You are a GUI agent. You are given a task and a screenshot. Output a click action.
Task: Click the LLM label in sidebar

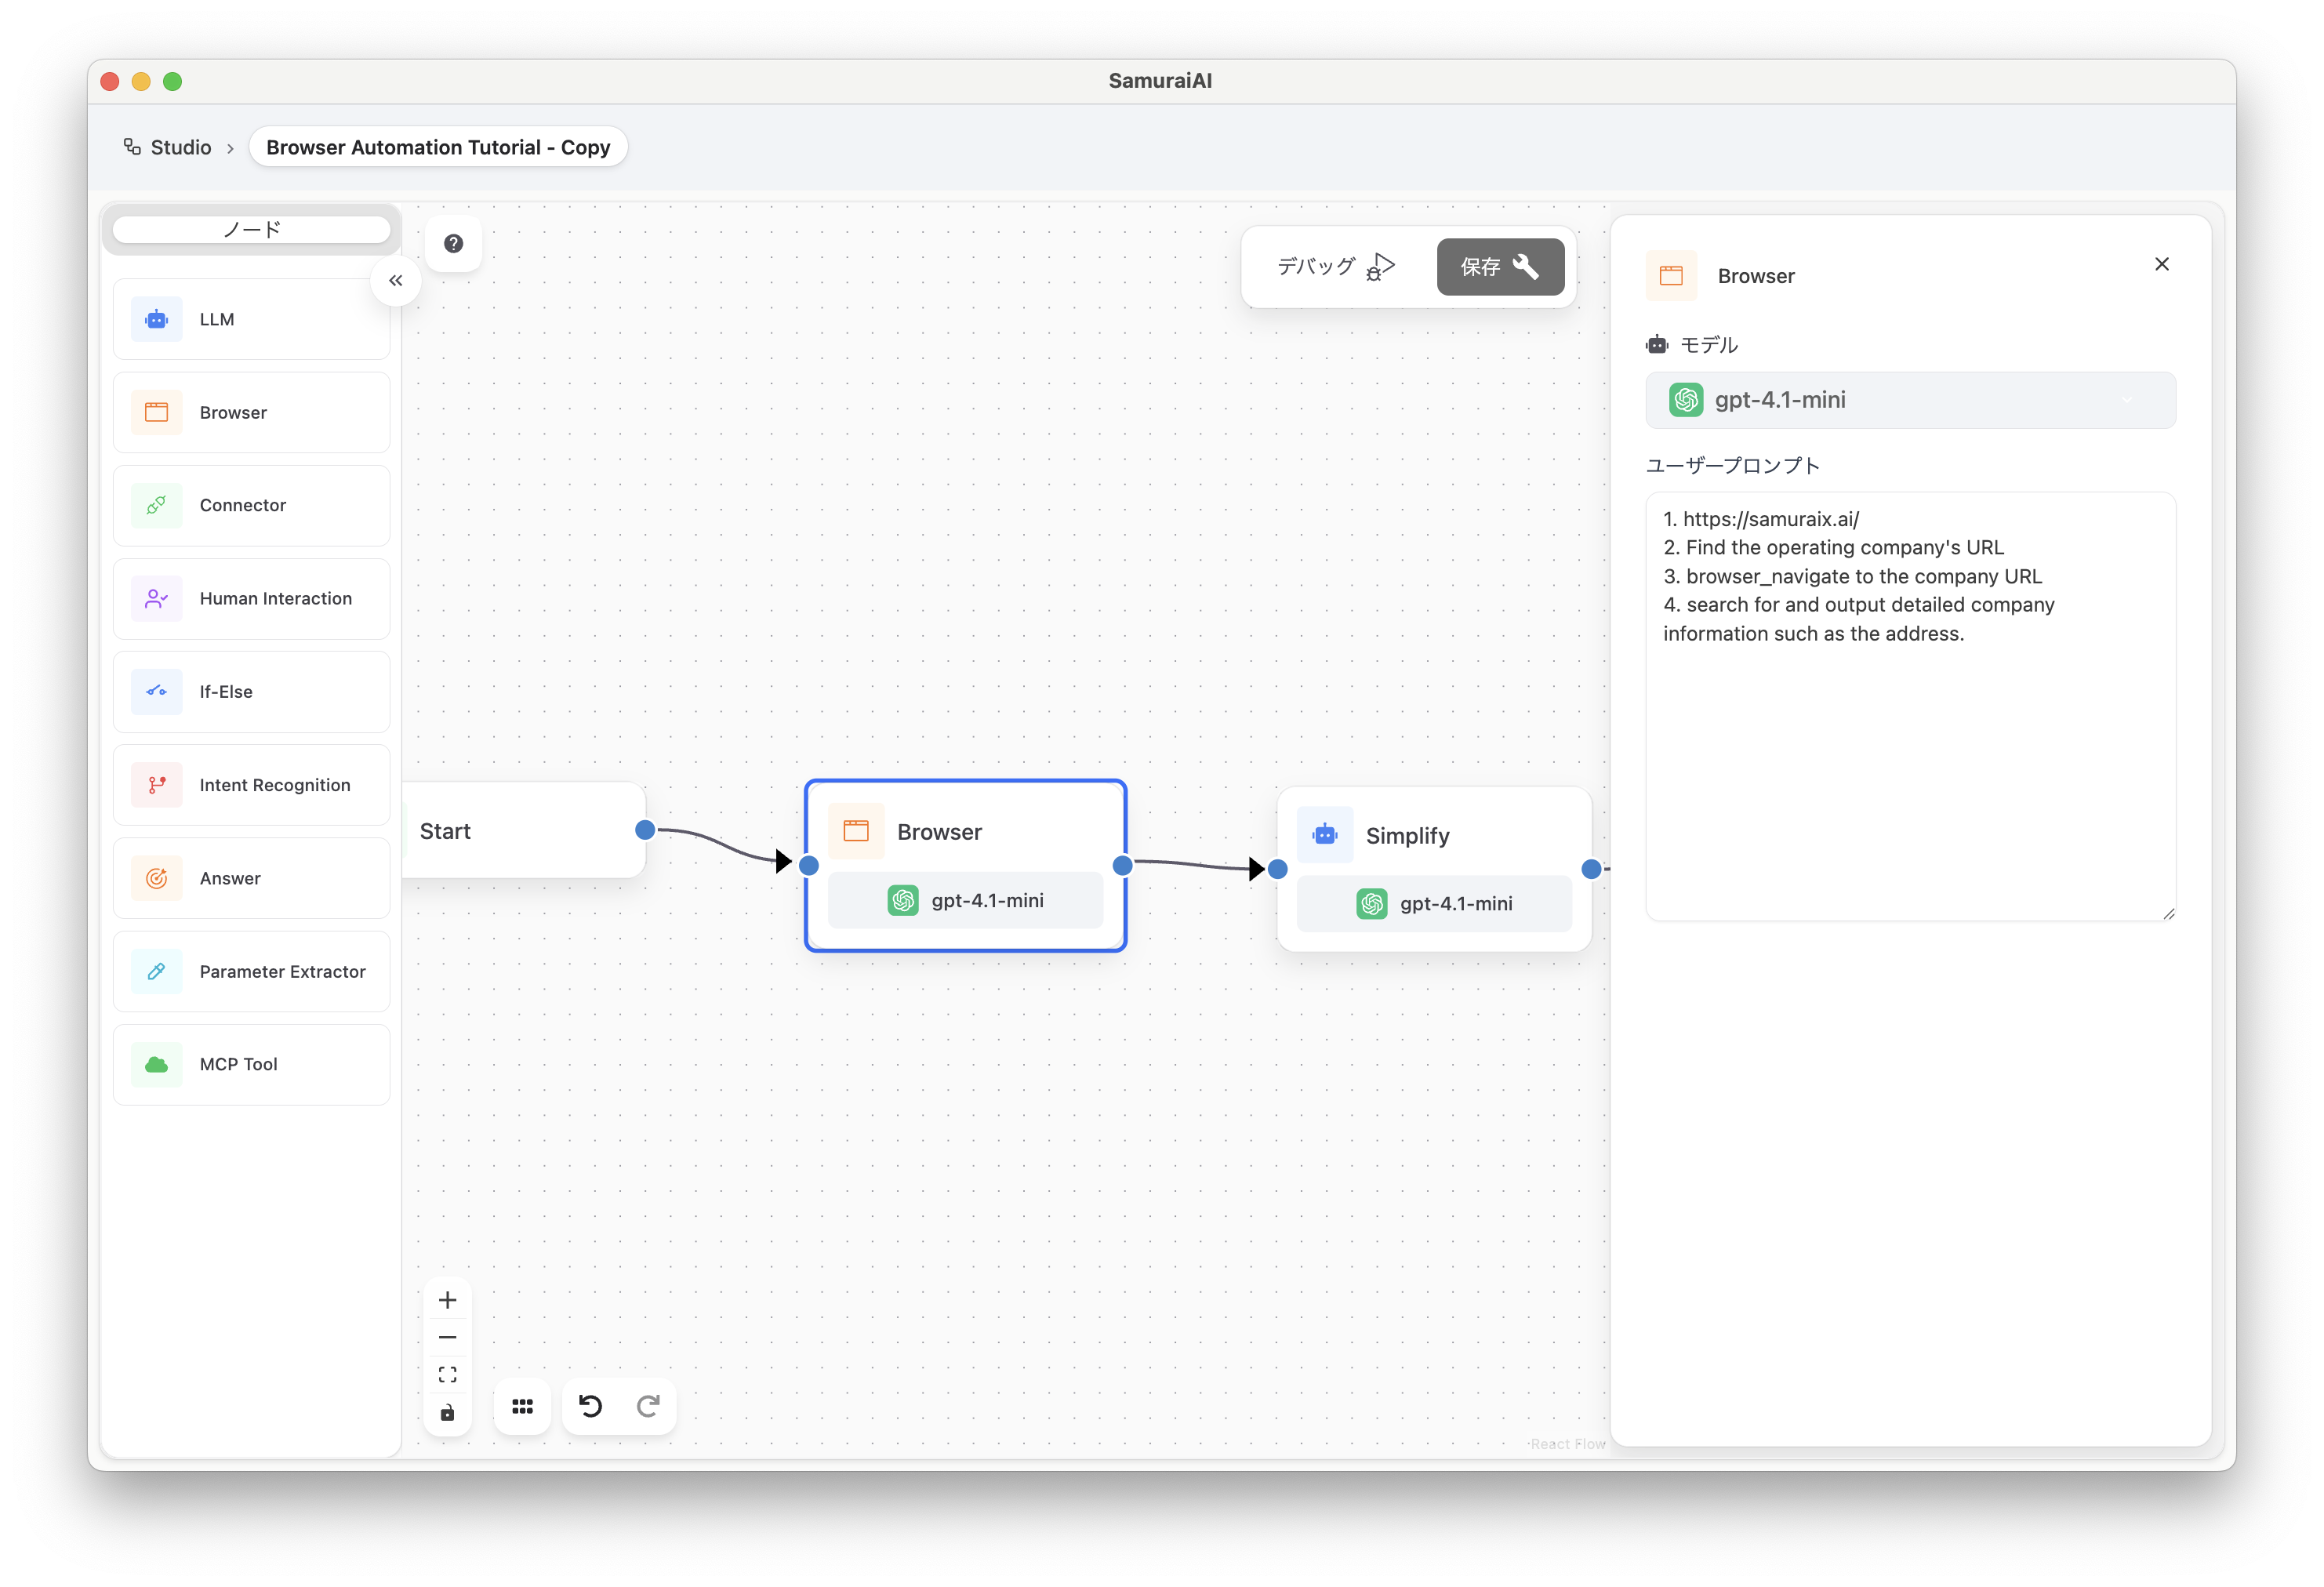(x=217, y=319)
